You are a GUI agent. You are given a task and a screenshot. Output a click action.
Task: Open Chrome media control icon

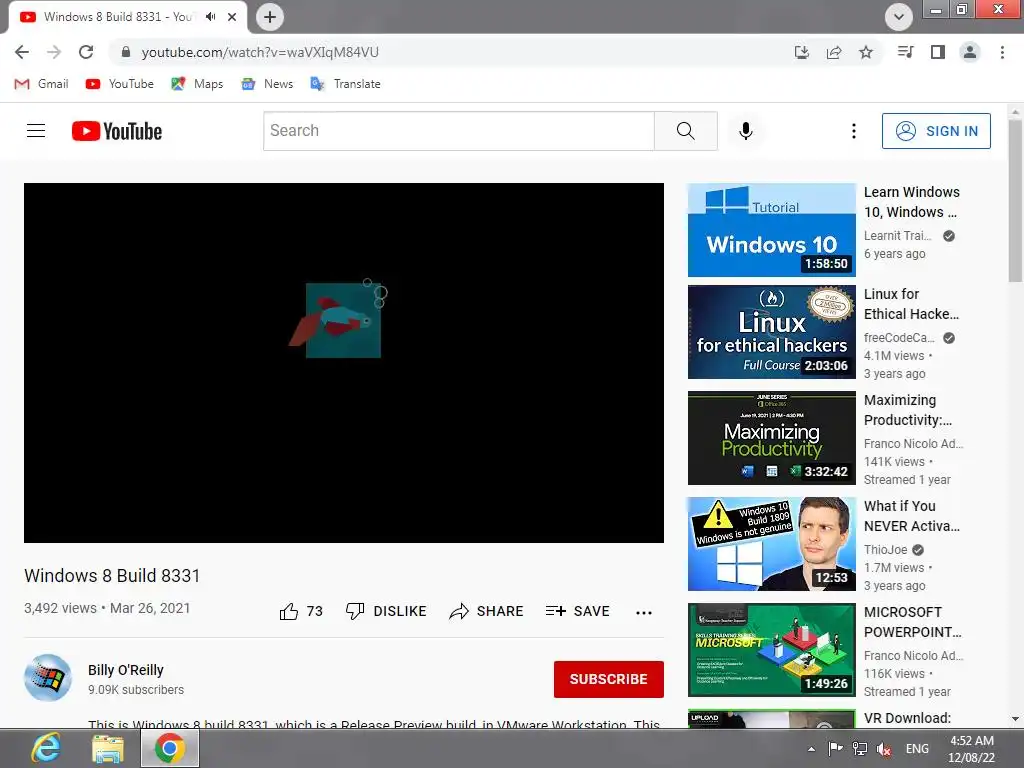pos(905,52)
